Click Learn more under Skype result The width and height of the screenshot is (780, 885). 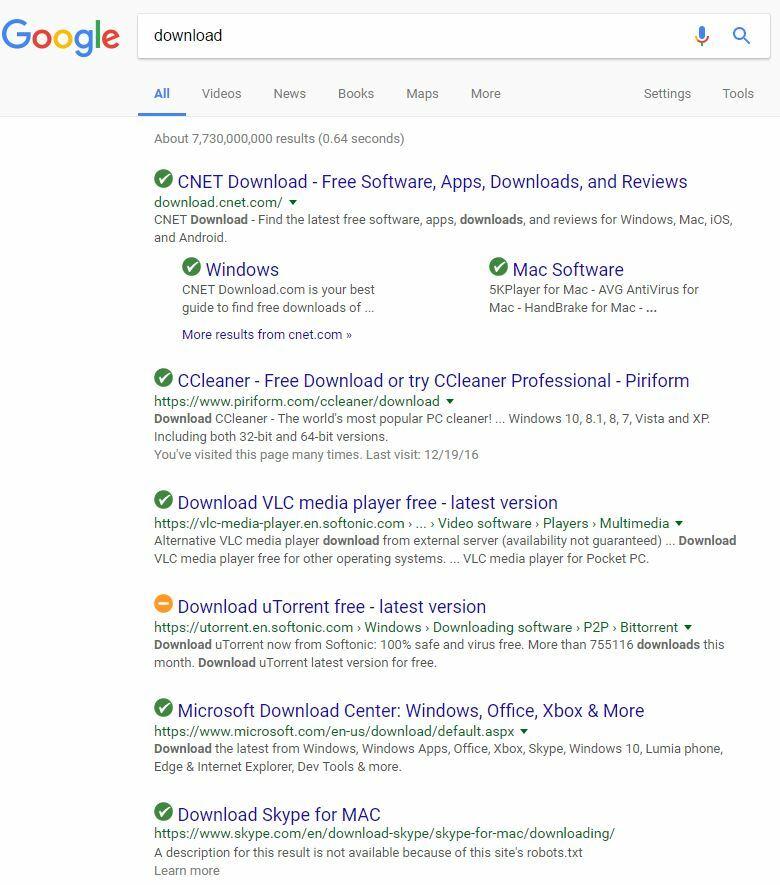tap(187, 871)
